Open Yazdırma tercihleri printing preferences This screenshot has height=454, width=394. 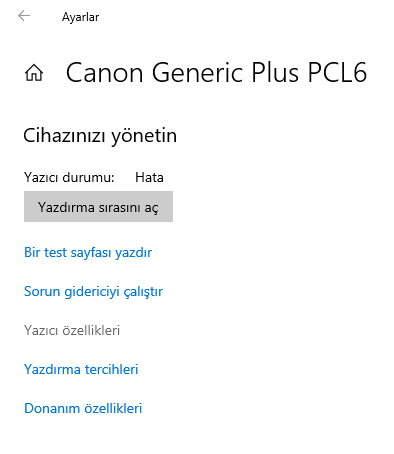[81, 369]
